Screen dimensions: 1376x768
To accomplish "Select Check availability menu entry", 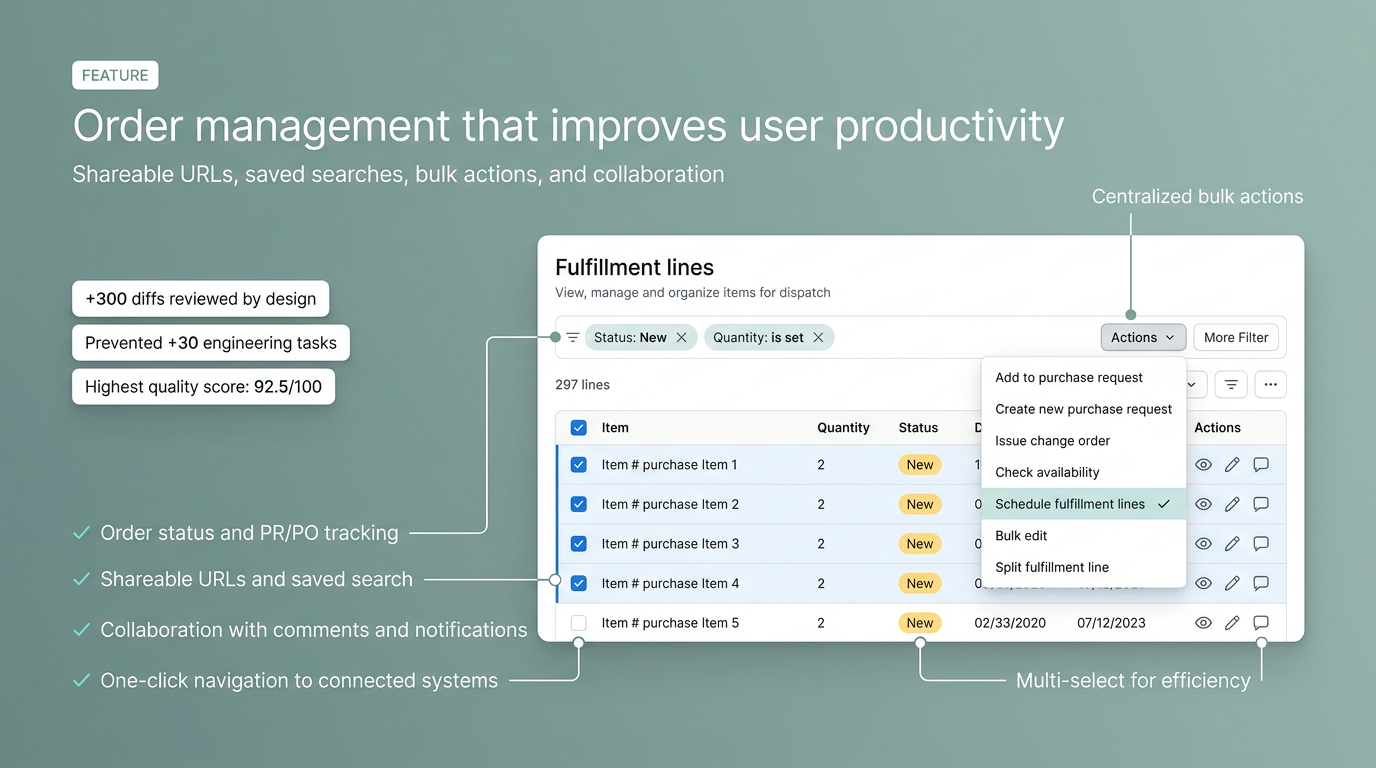I will pos(1084,472).
